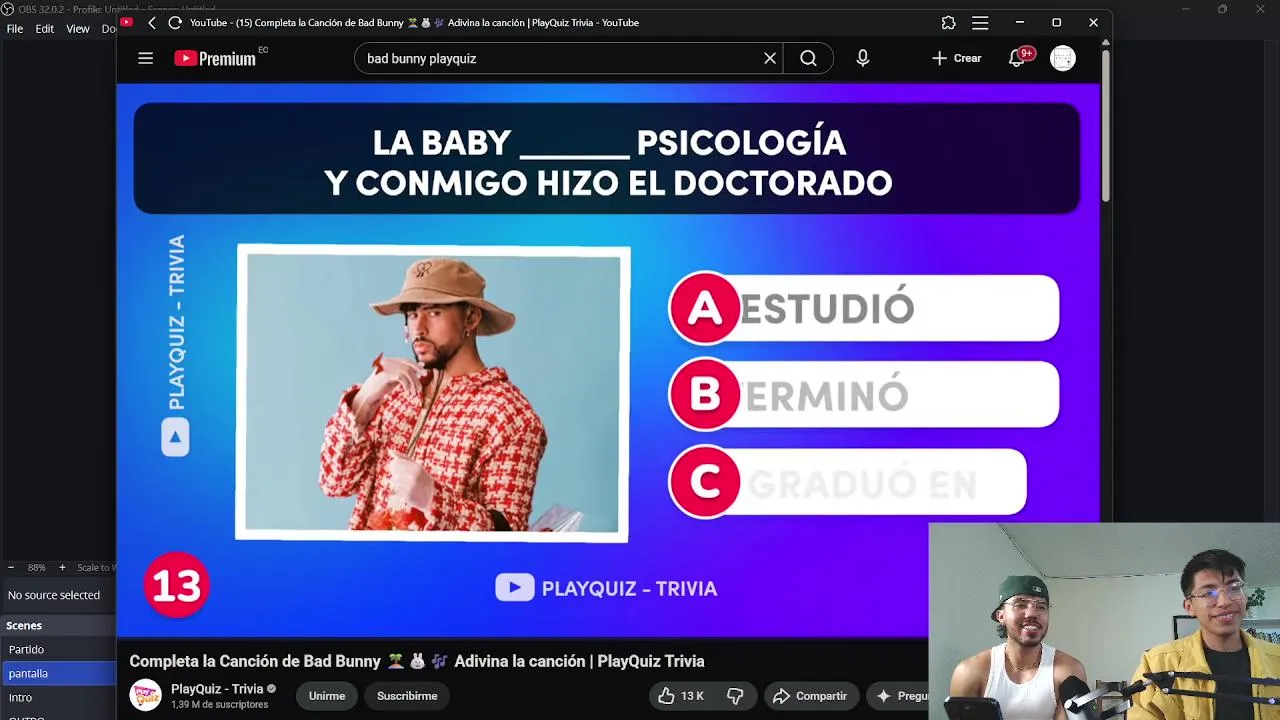Image resolution: width=1280 pixels, height=720 pixels.
Task: Zoom in OBS preview with plus icon
Action: pyautogui.click(x=62, y=567)
